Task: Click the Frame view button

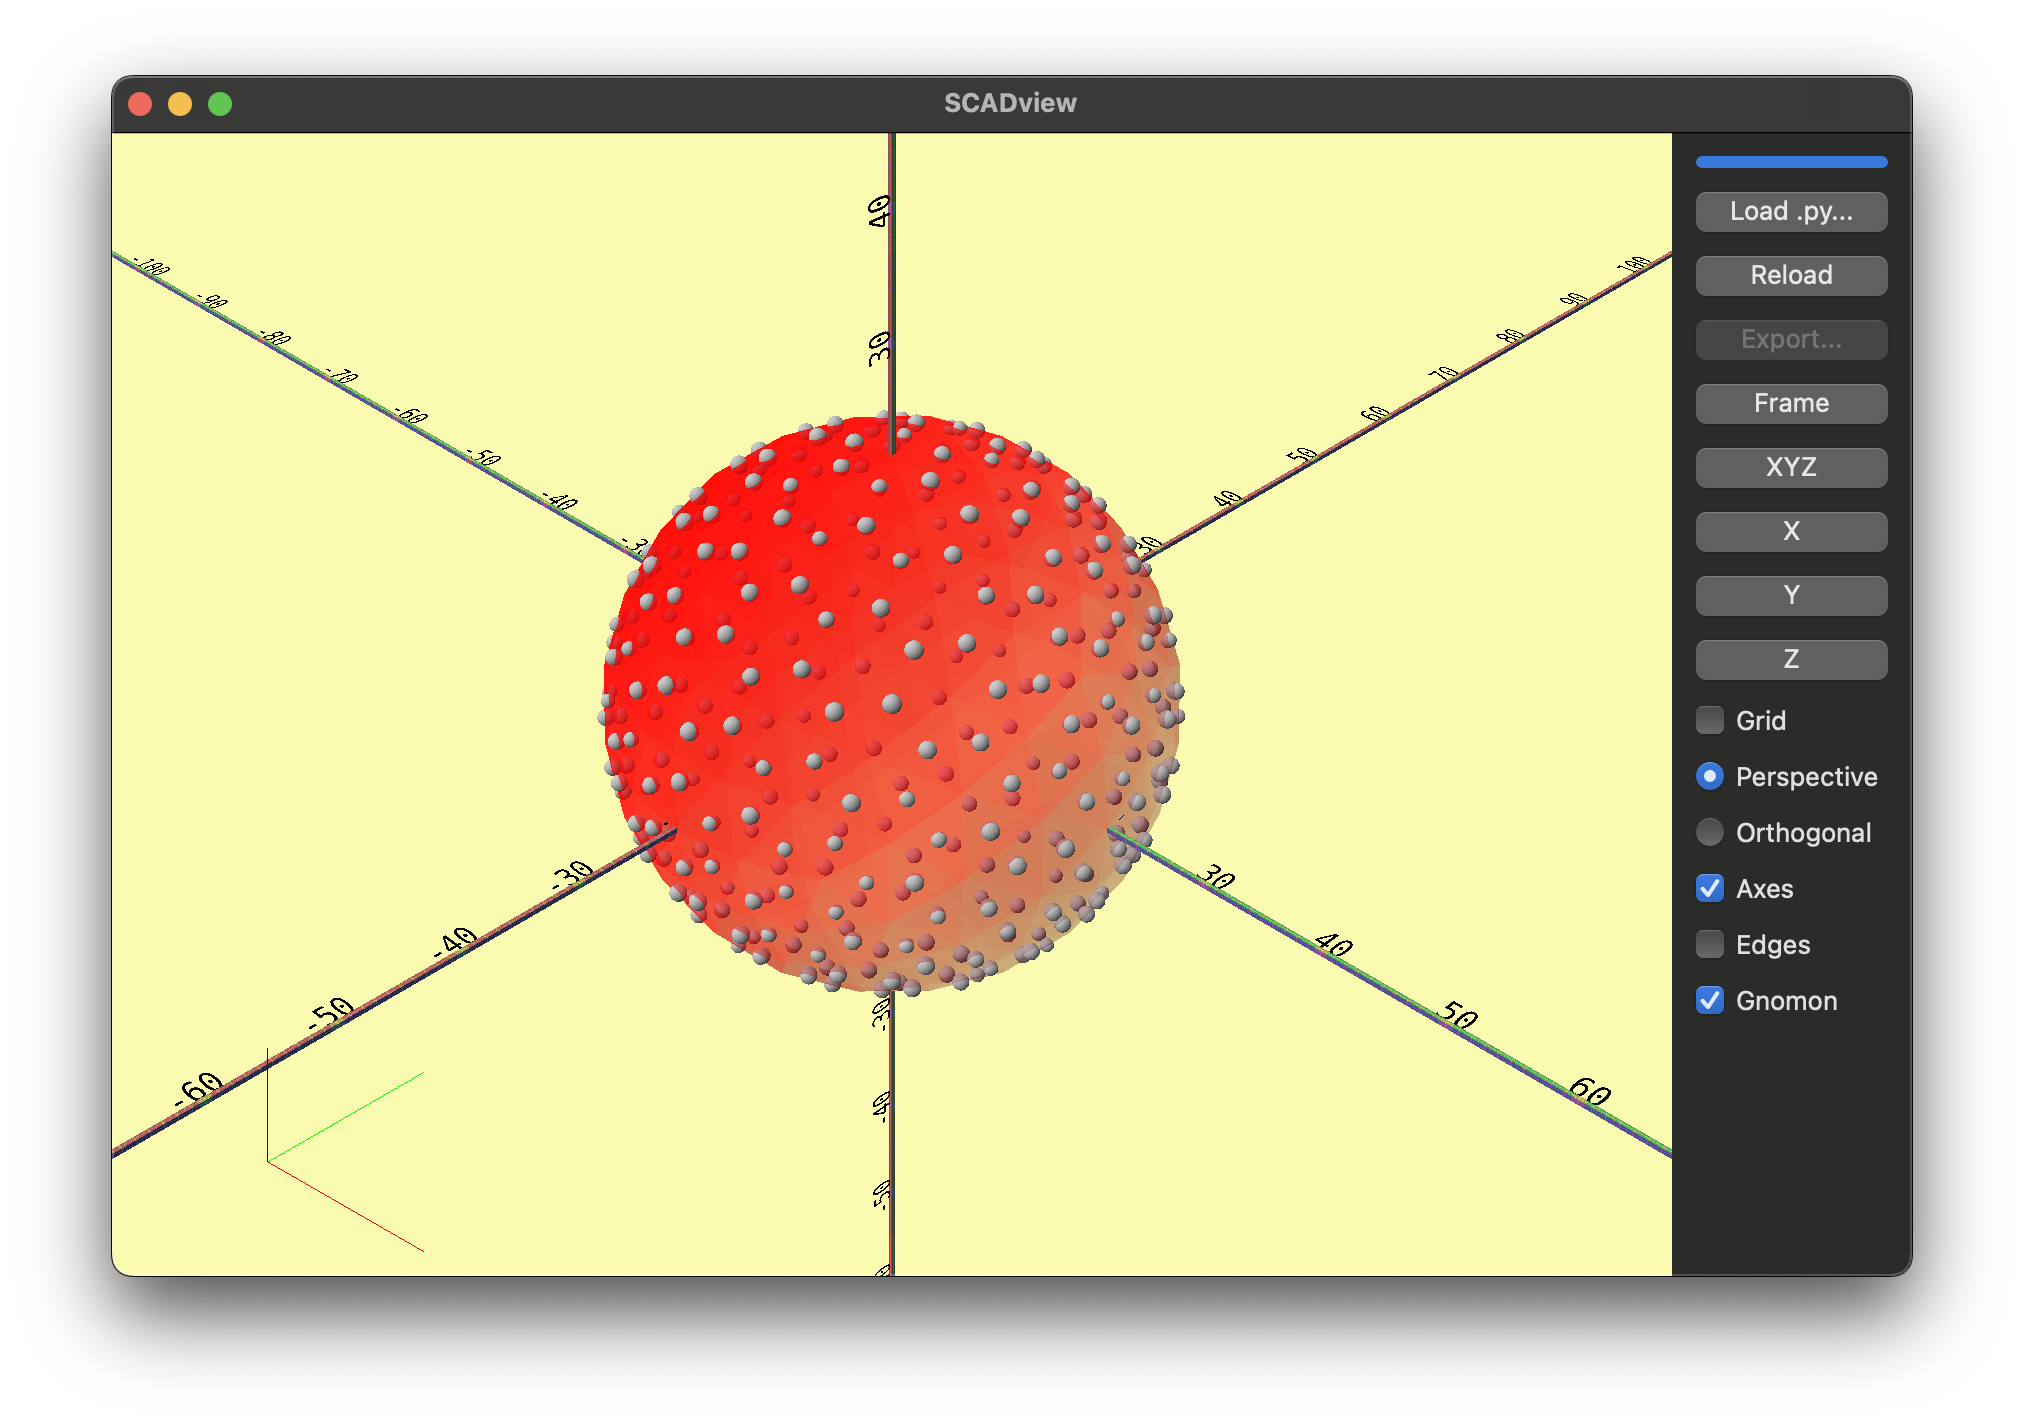Action: tap(1790, 404)
